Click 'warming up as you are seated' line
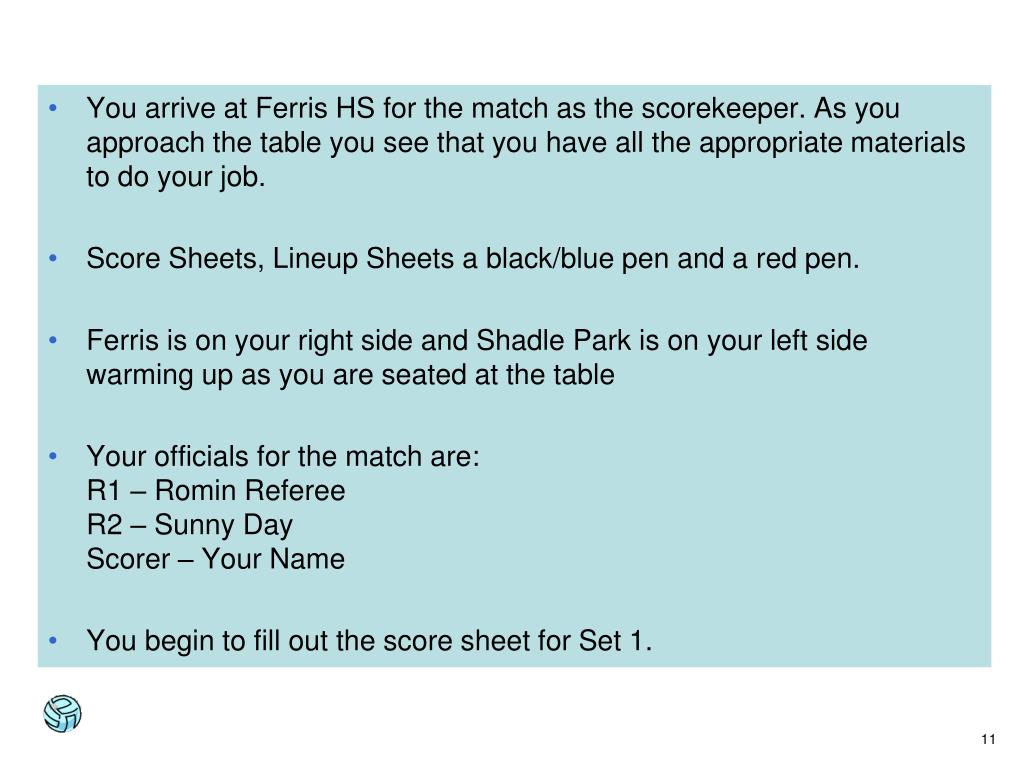Image resolution: width=1024 pixels, height=768 pixels. click(350, 376)
